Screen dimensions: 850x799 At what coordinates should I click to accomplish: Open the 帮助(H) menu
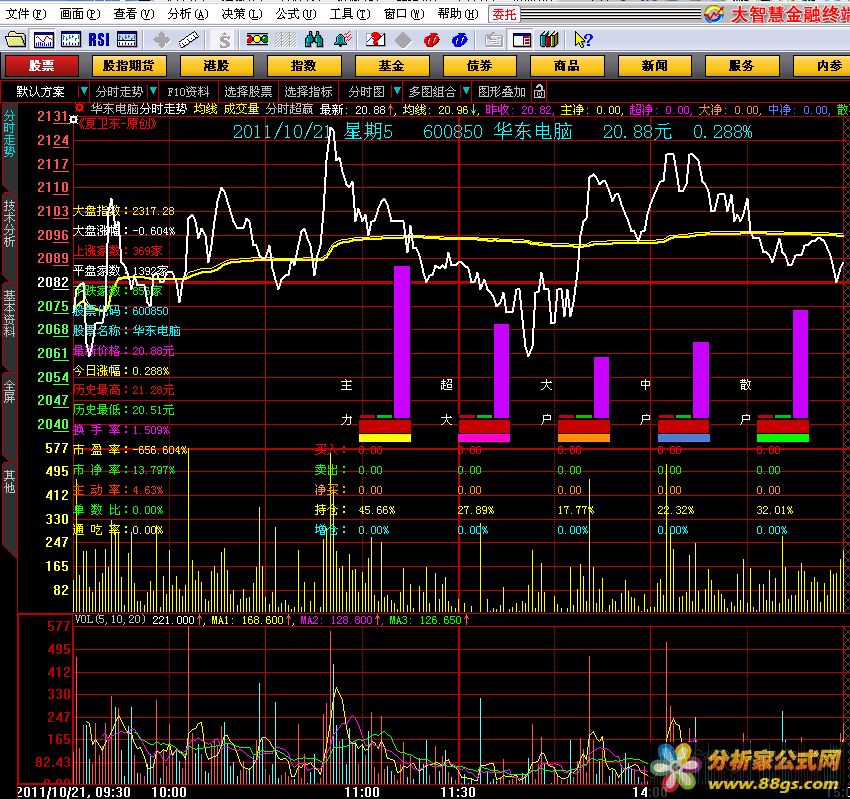458,14
